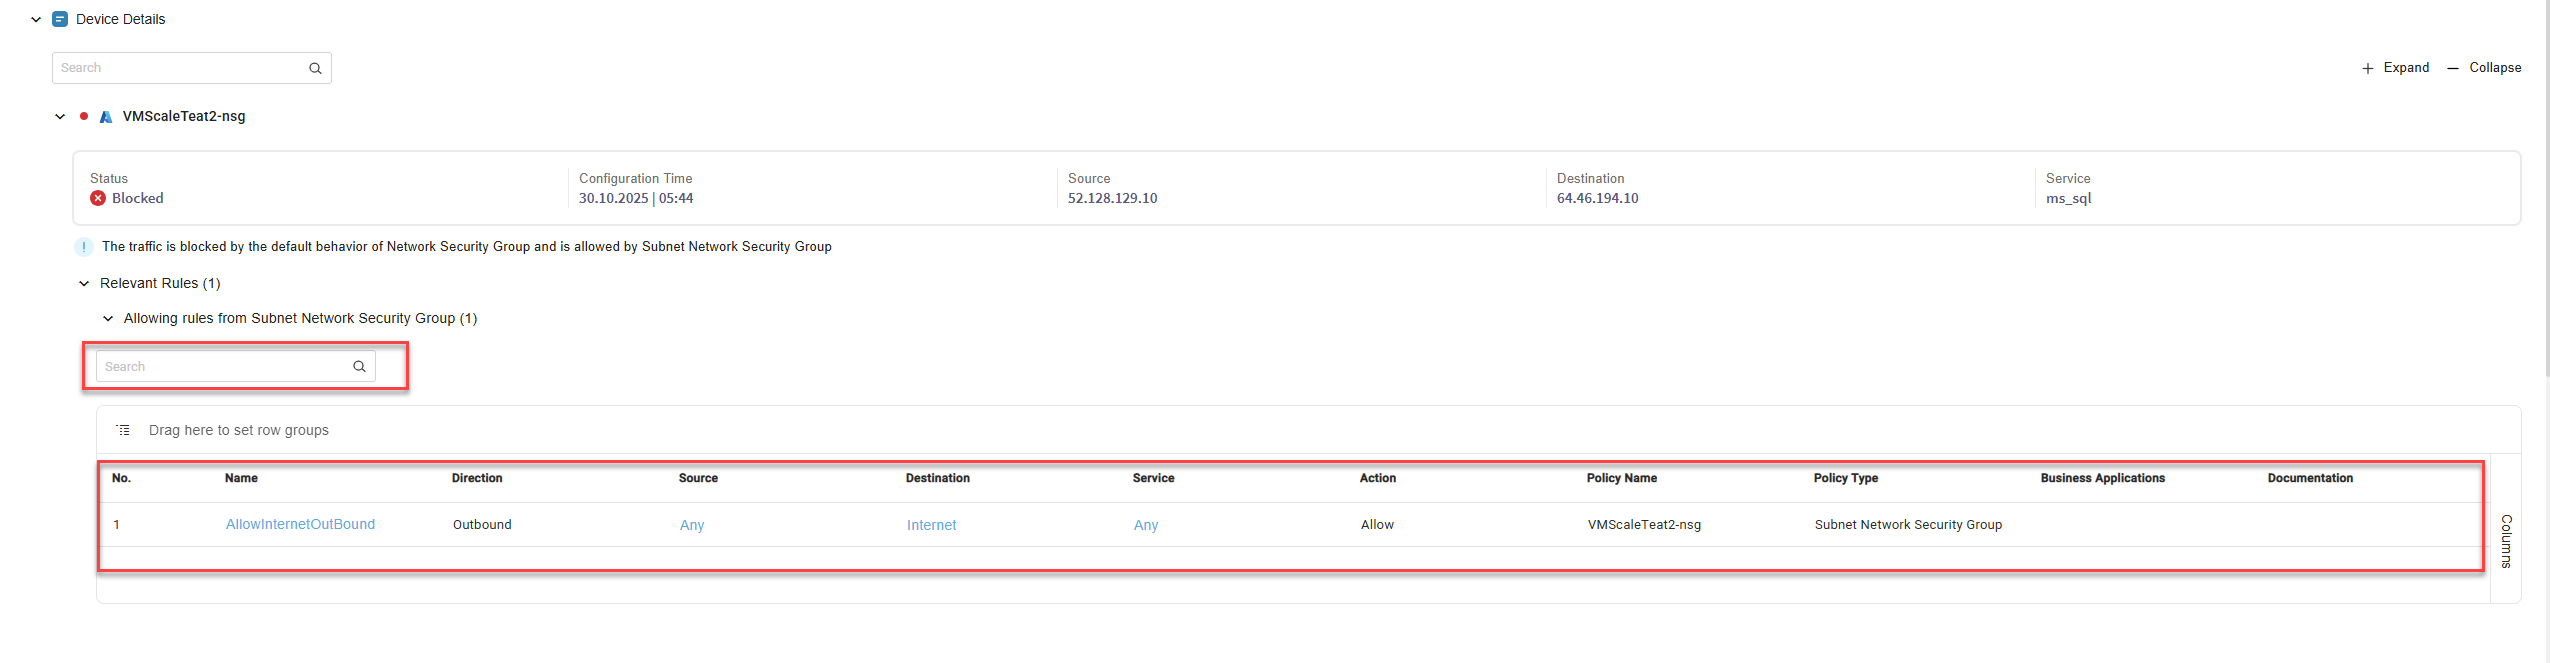Collapse the Relevant Rules (1) section
The width and height of the screenshot is (2550, 663).
84,284
